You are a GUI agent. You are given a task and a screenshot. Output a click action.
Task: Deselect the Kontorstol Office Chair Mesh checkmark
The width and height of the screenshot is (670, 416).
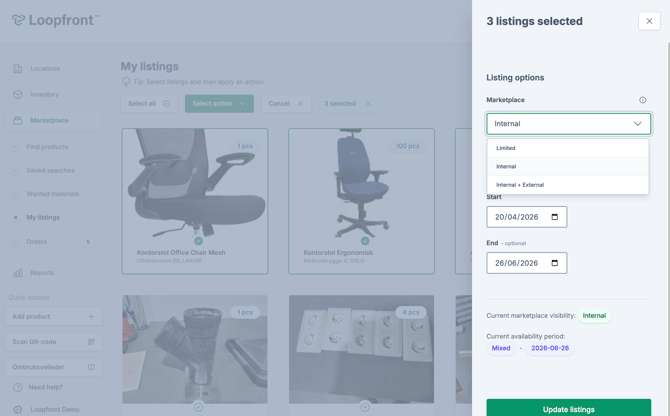click(x=198, y=241)
